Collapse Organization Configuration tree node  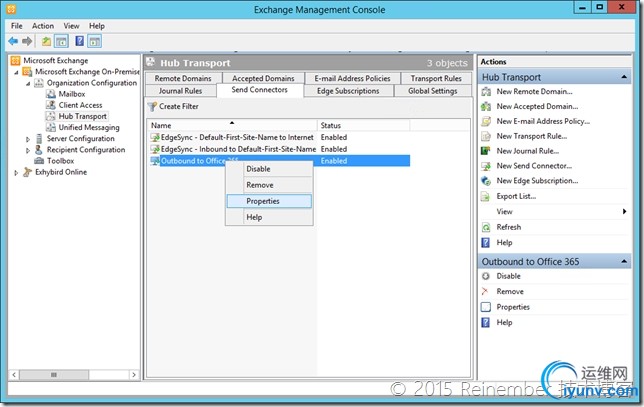point(28,83)
